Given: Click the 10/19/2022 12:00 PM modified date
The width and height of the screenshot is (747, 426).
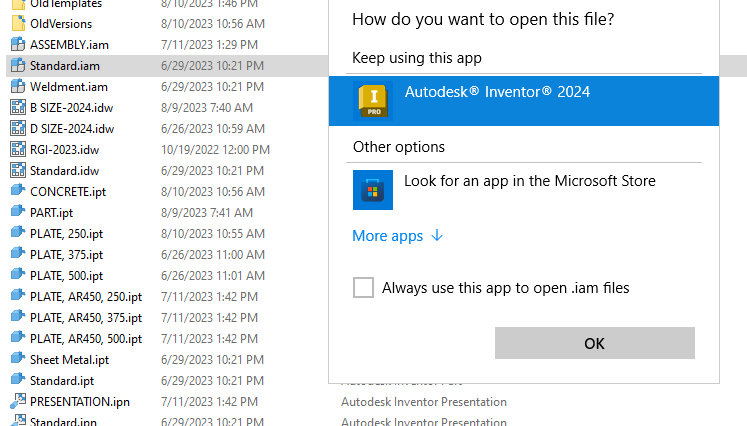Looking at the screenshot, I should coord(215,150).
